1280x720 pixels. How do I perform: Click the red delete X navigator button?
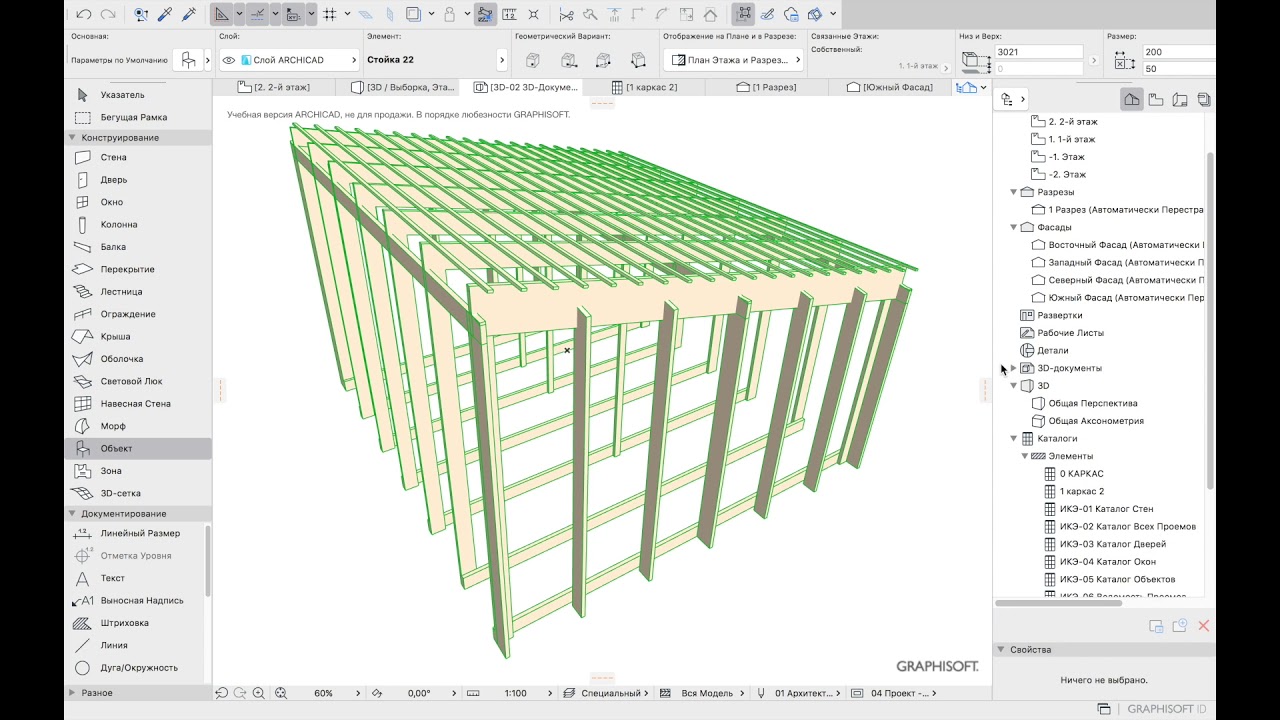click(x=1204, y=626)
